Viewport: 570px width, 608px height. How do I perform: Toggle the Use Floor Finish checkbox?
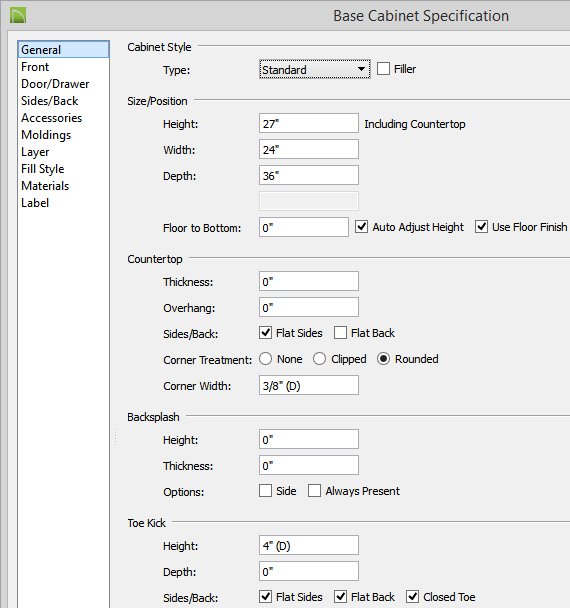click(481, 226)
